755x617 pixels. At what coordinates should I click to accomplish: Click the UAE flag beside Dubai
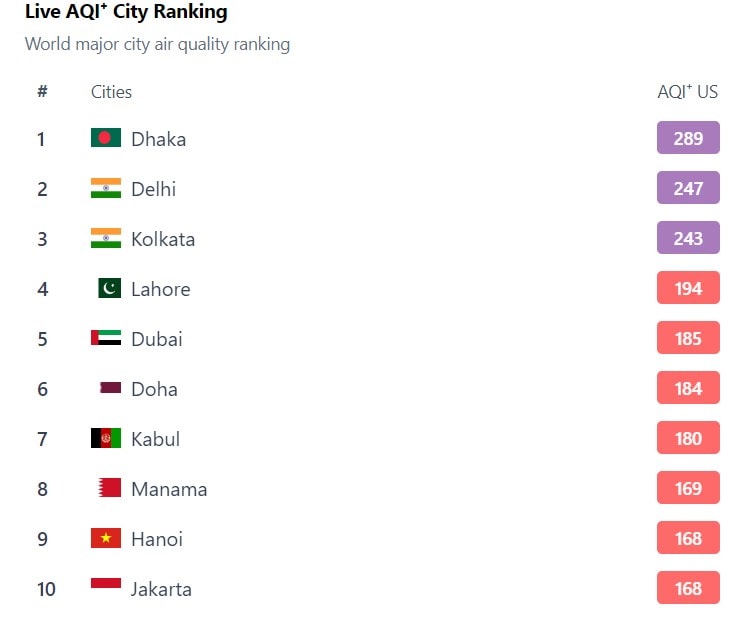pyautogui.click(x=105, y=338)
